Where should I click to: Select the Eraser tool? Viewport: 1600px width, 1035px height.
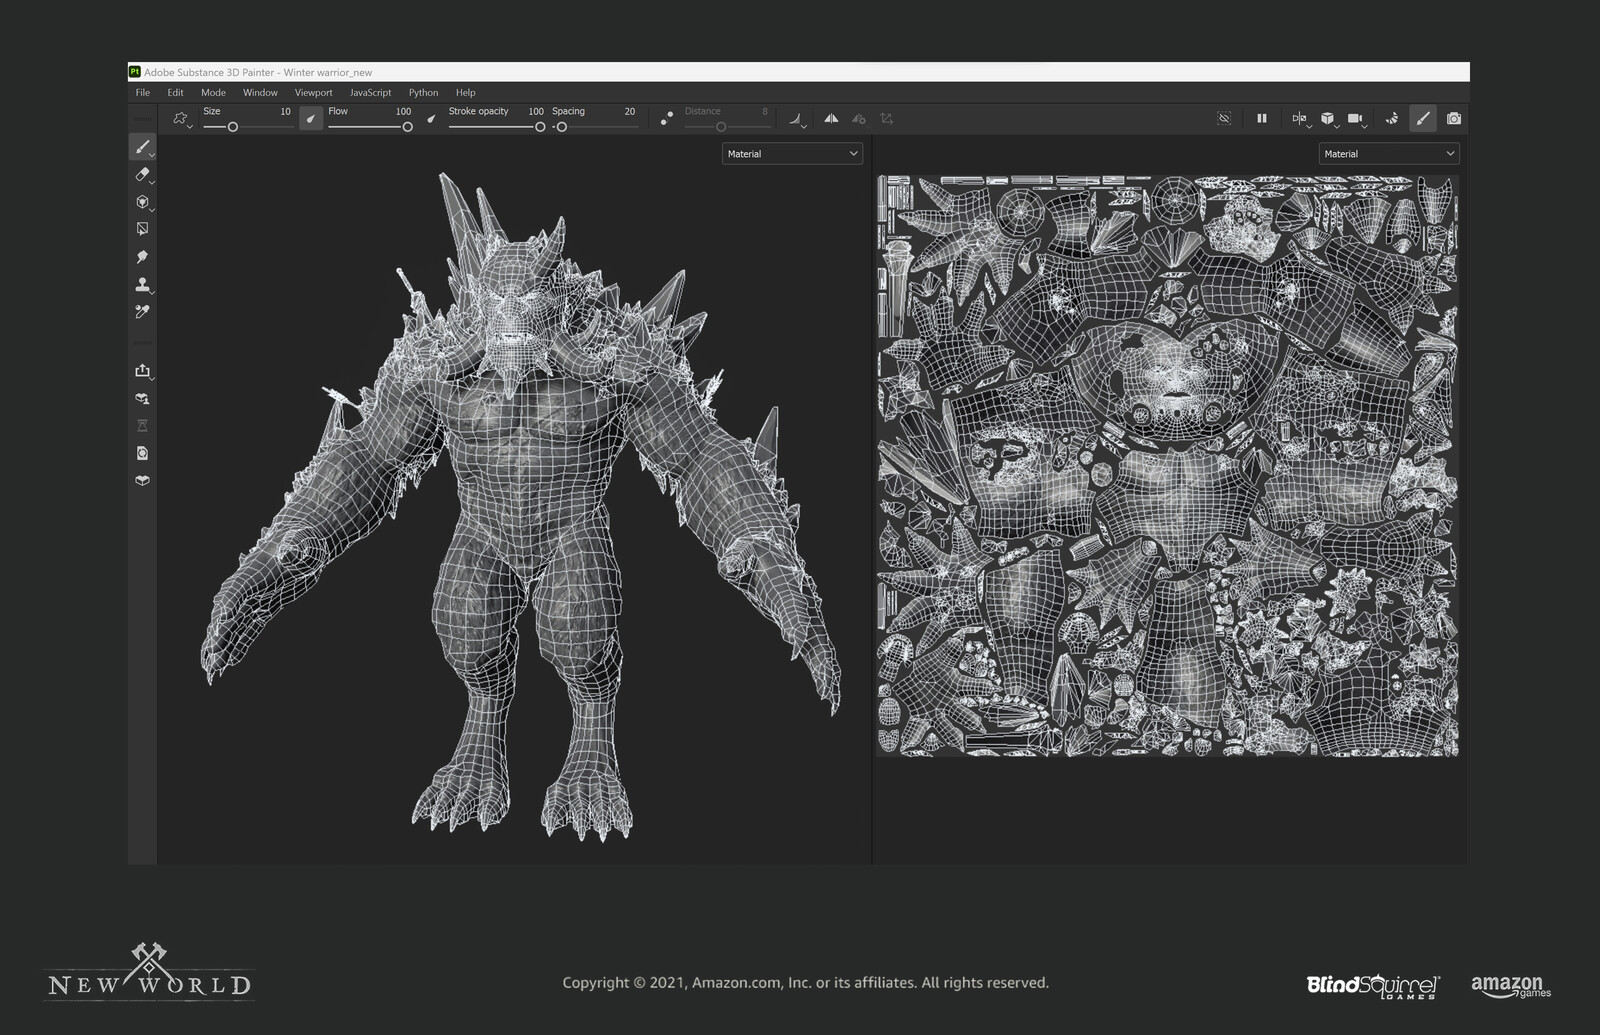(x=142, y=175)
